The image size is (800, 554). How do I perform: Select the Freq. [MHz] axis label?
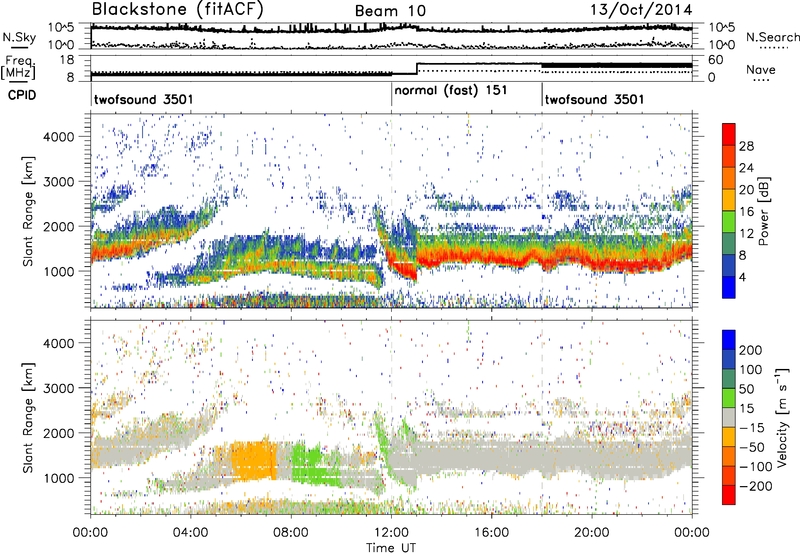18,67
